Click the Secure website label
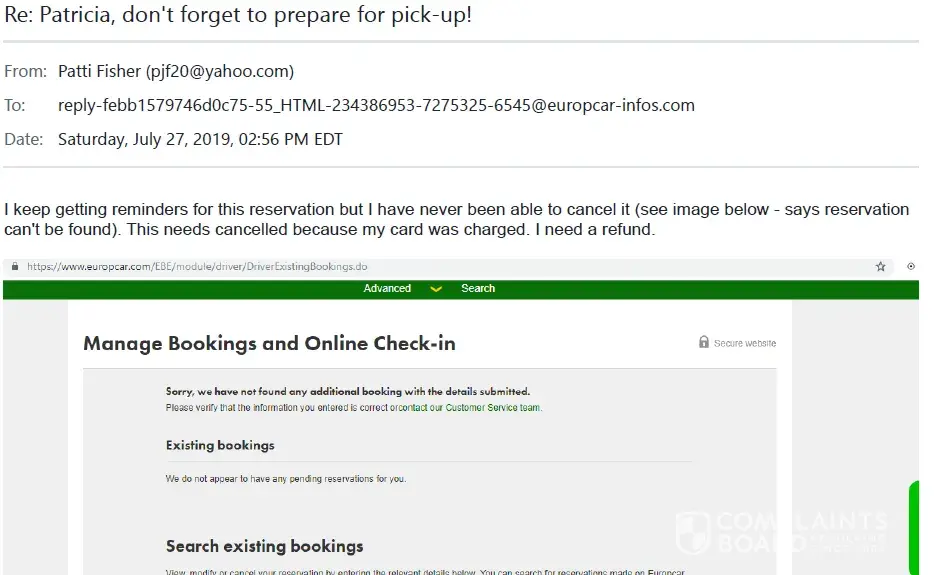937x575 pixels. [744, 343]
